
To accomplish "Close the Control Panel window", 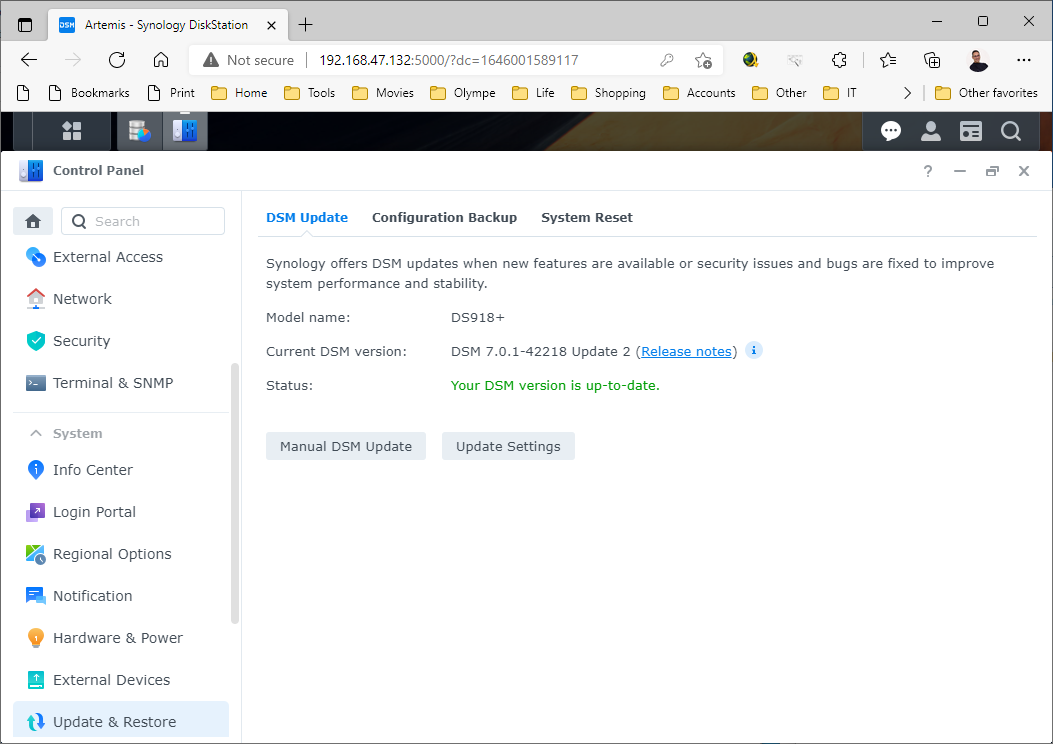I will coord(1023,171).
